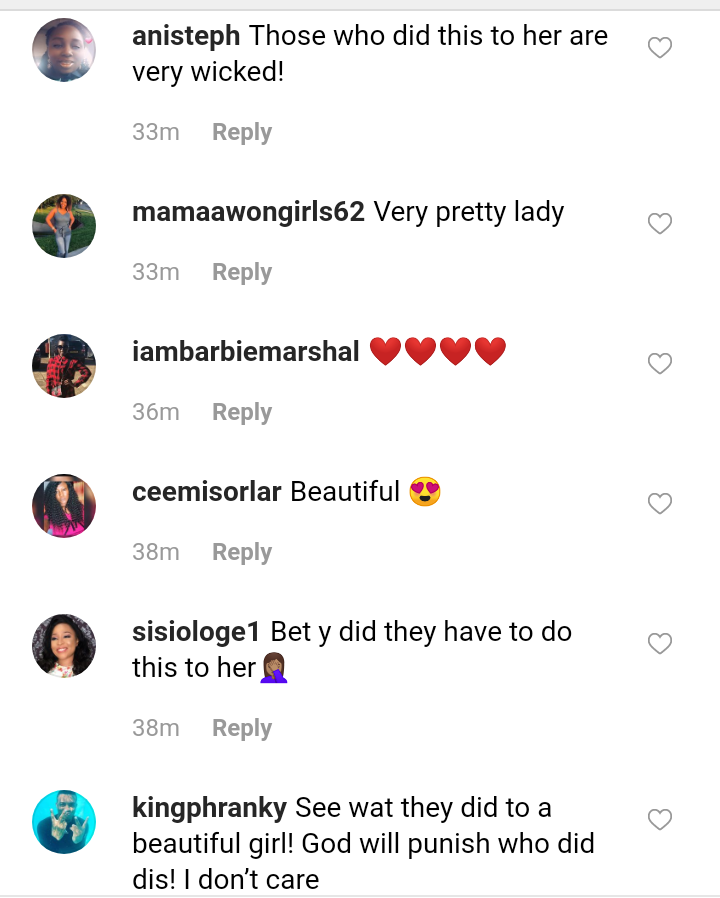The width and height of the screenshot is (720, 898).
Task: View sisiologe1's profile picture
Action: 64,645
